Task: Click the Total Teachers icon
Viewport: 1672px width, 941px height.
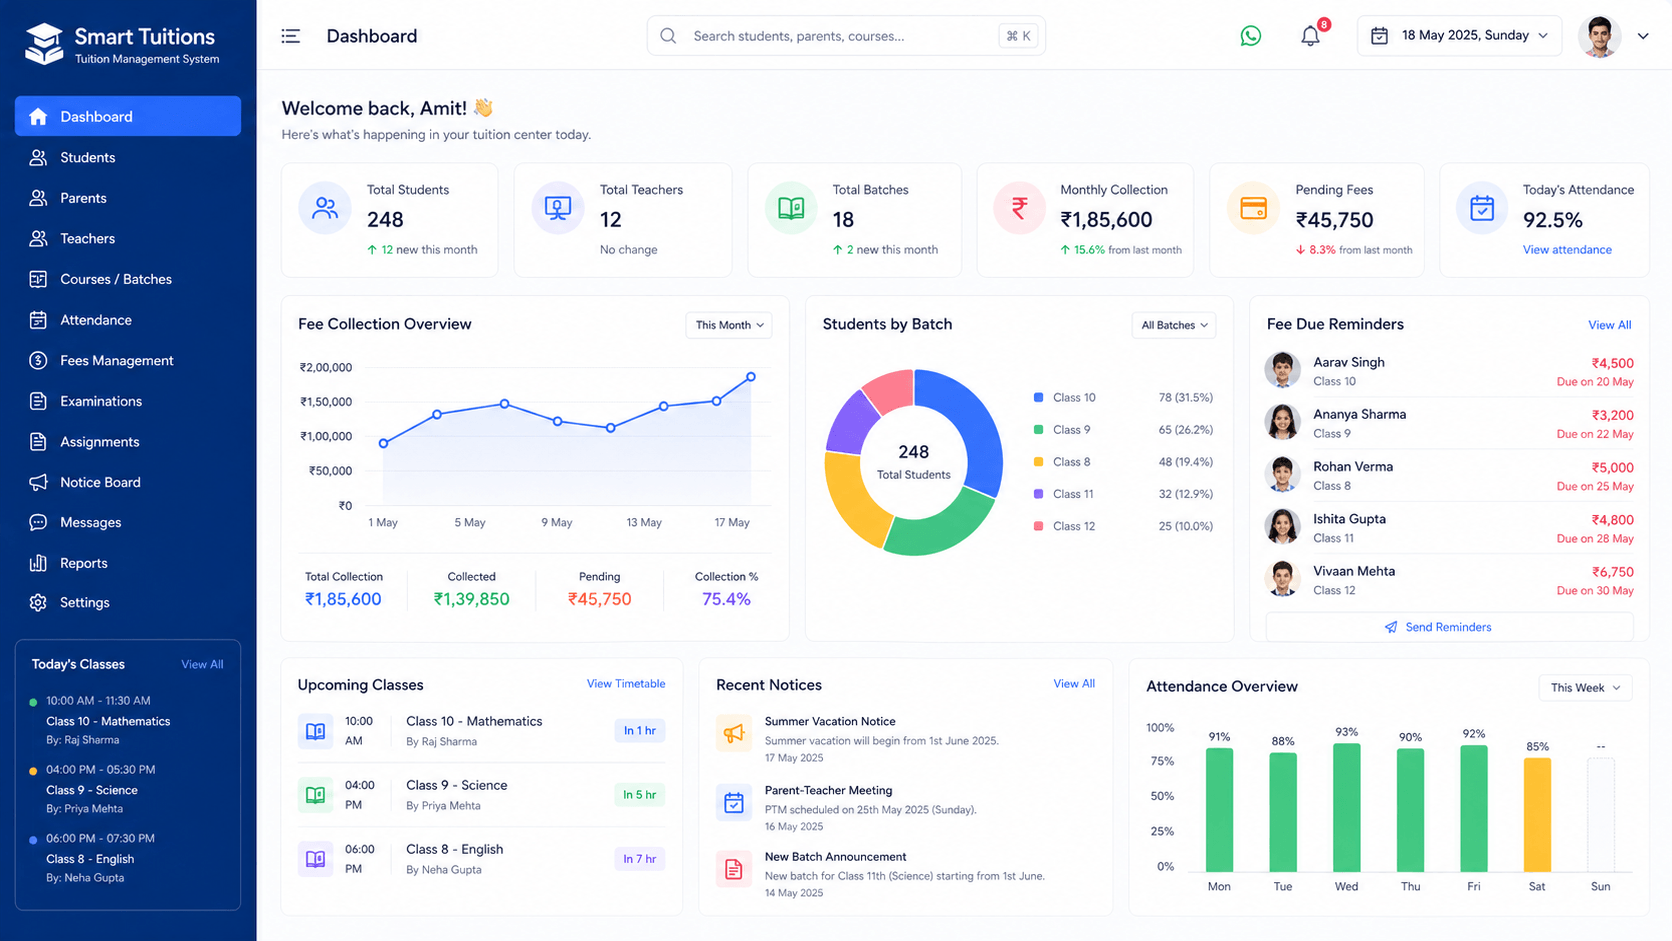Action: pos(557,208)
